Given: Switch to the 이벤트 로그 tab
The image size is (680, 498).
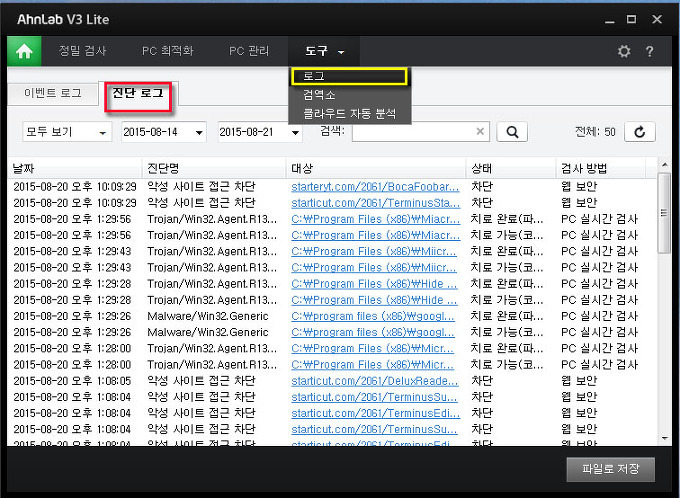Looking at the screenshot, I should pyautogui.click(x=53, y=93).
